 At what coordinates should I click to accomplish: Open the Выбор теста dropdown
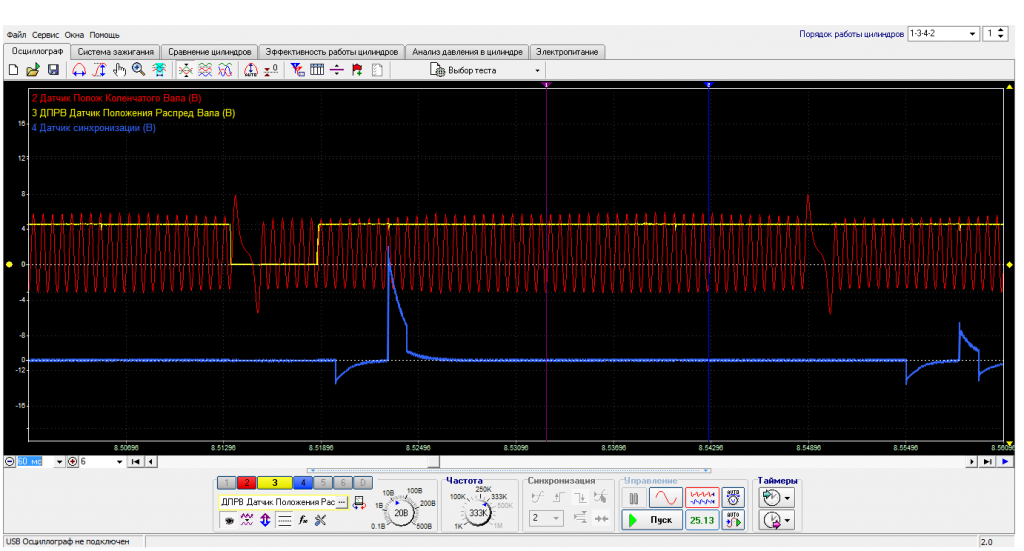[x=485, y=70]
